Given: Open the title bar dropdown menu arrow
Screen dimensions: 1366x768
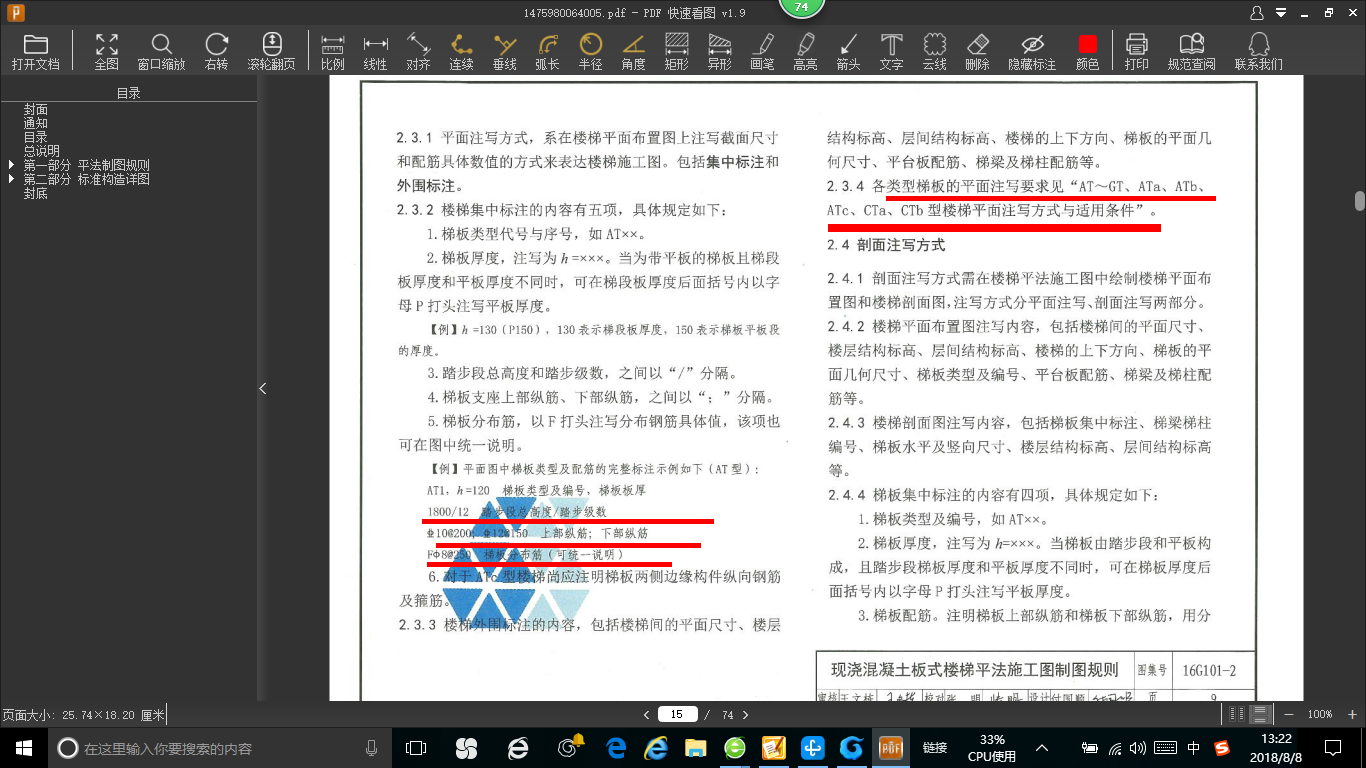Looking at the screenshot, I should coord(1283,13).
